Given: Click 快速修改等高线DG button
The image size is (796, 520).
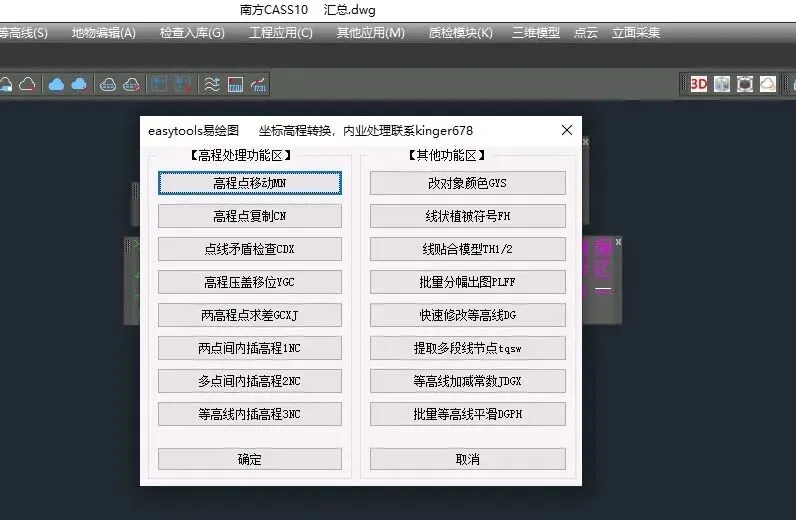Looking at the screenshot, I should point(468,315).
